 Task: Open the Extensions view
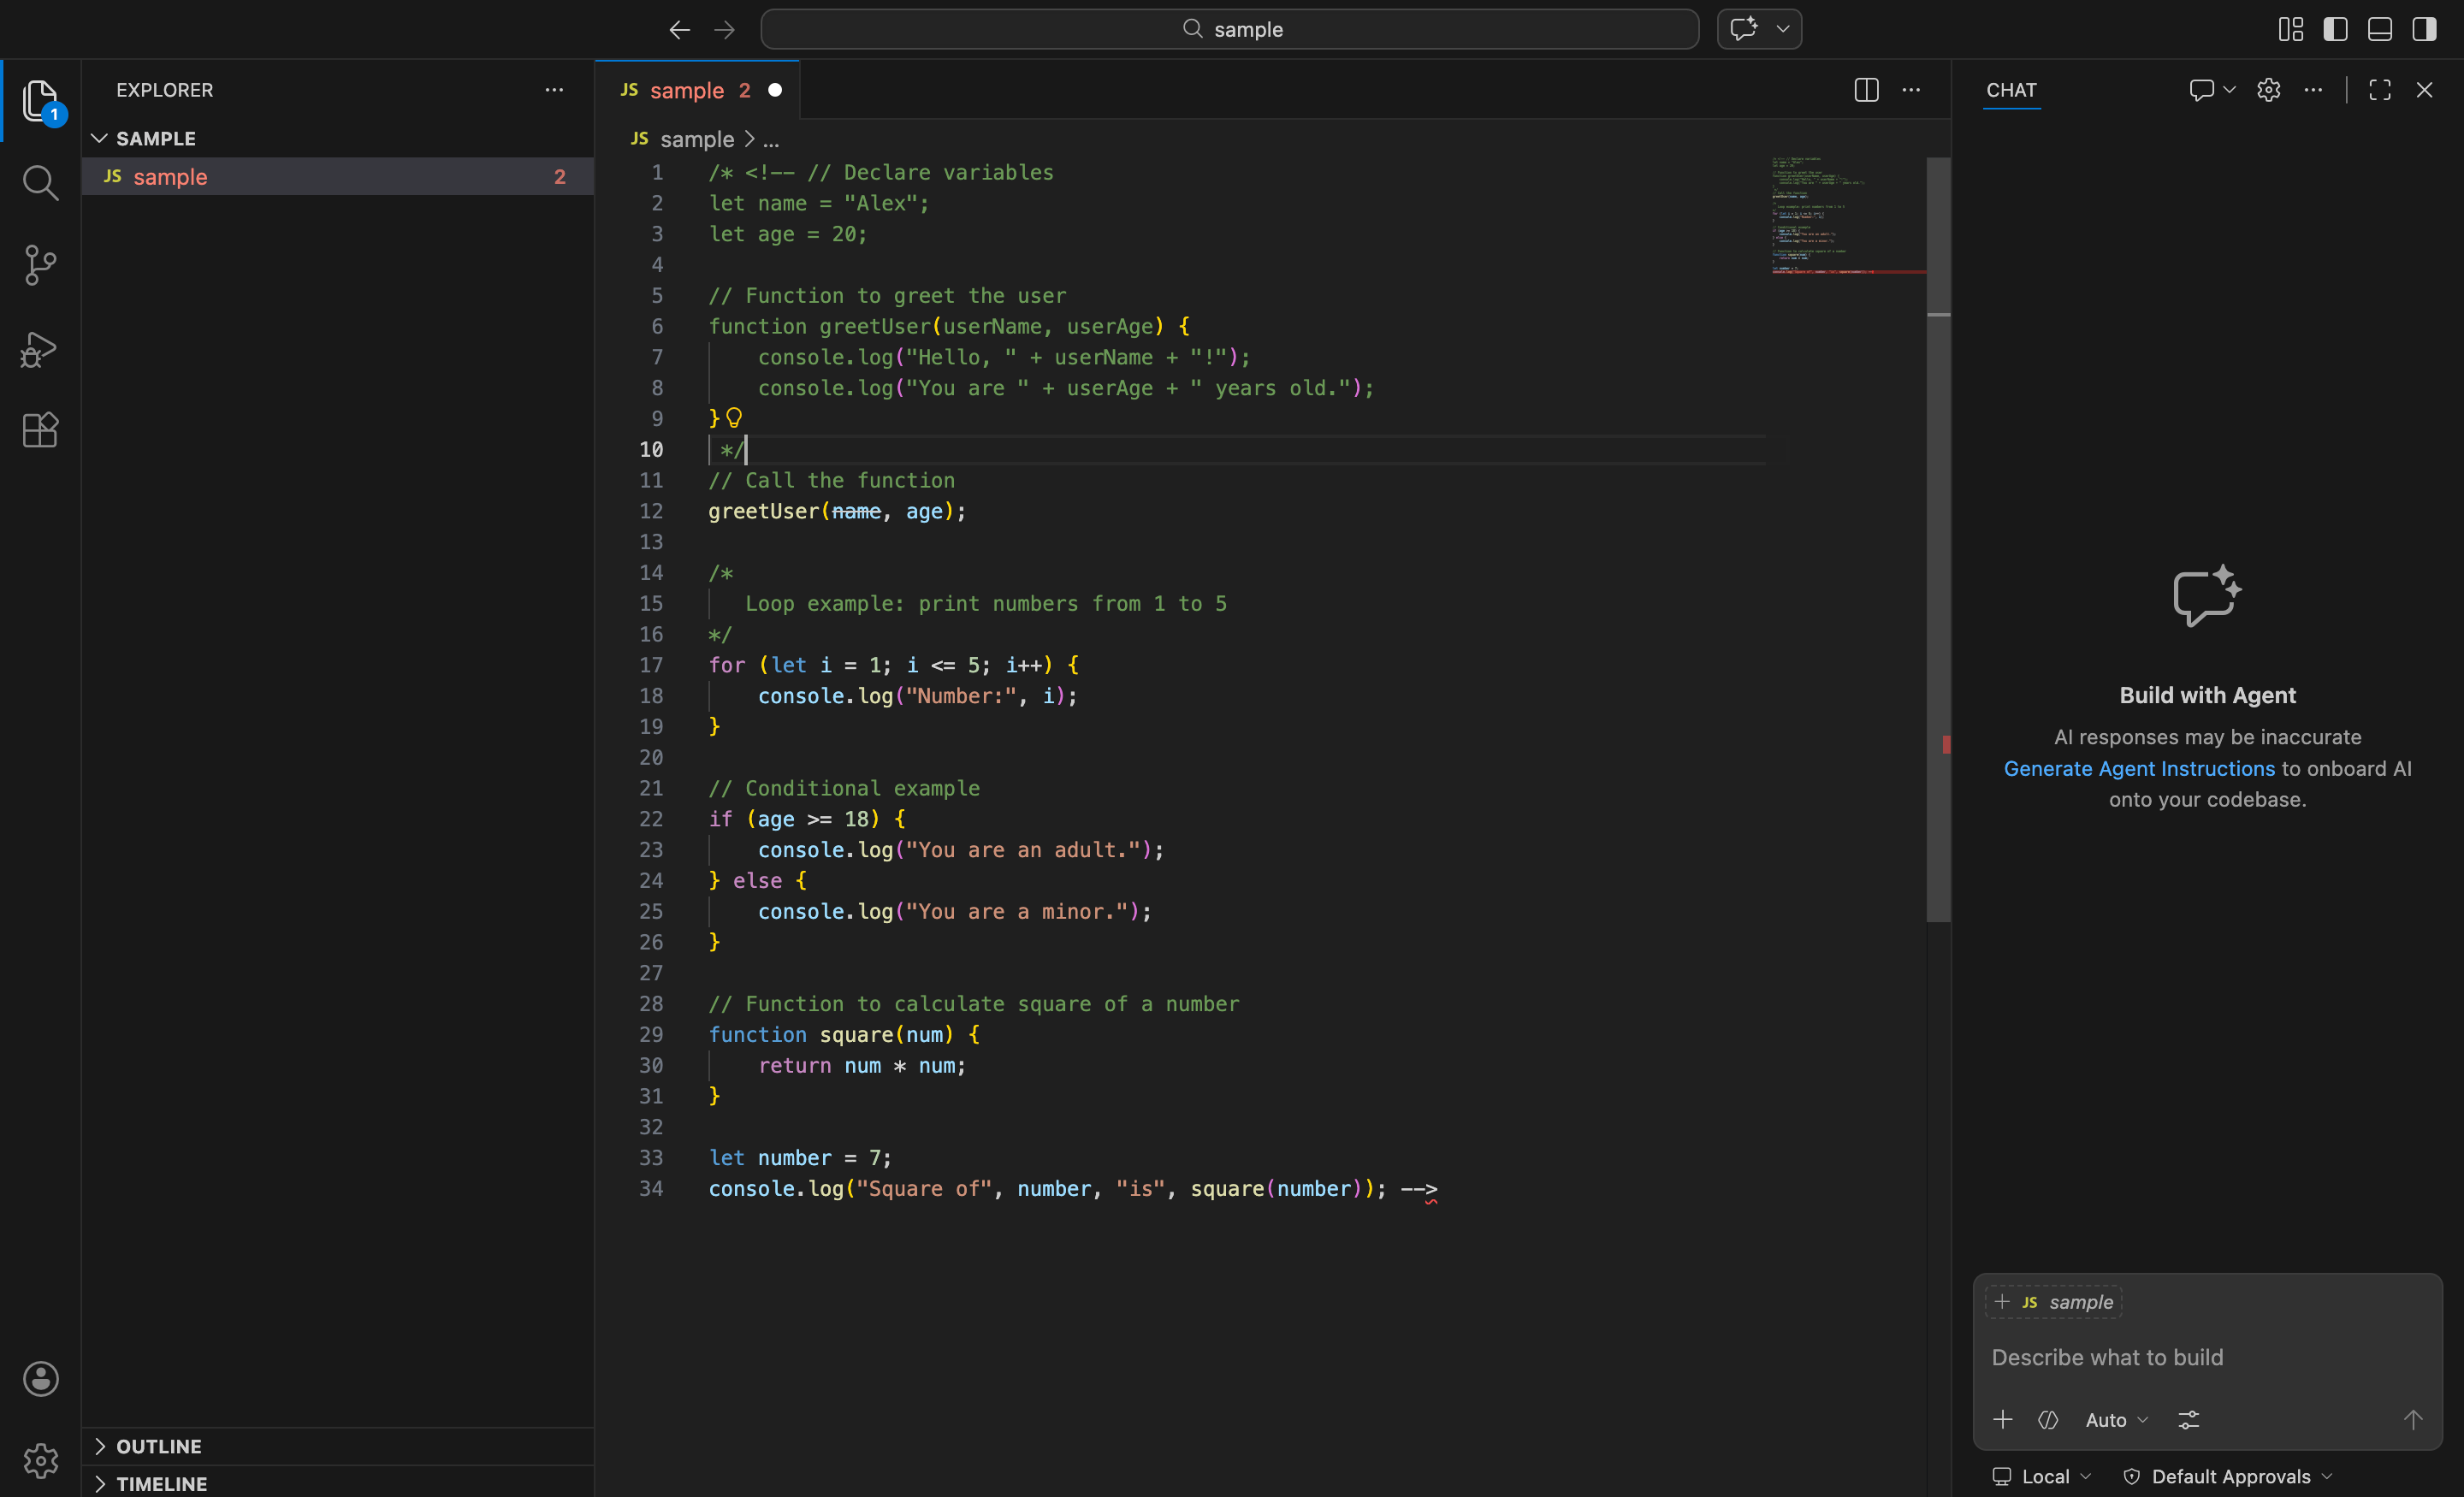(40, 430)
